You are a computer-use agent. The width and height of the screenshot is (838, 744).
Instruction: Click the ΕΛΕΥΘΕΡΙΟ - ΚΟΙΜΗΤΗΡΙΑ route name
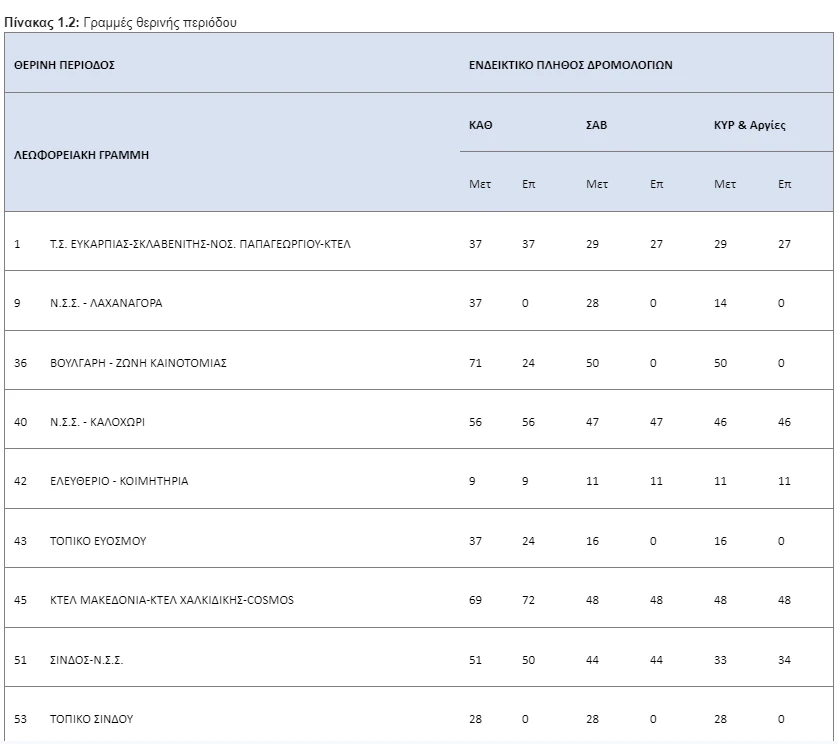119,481
